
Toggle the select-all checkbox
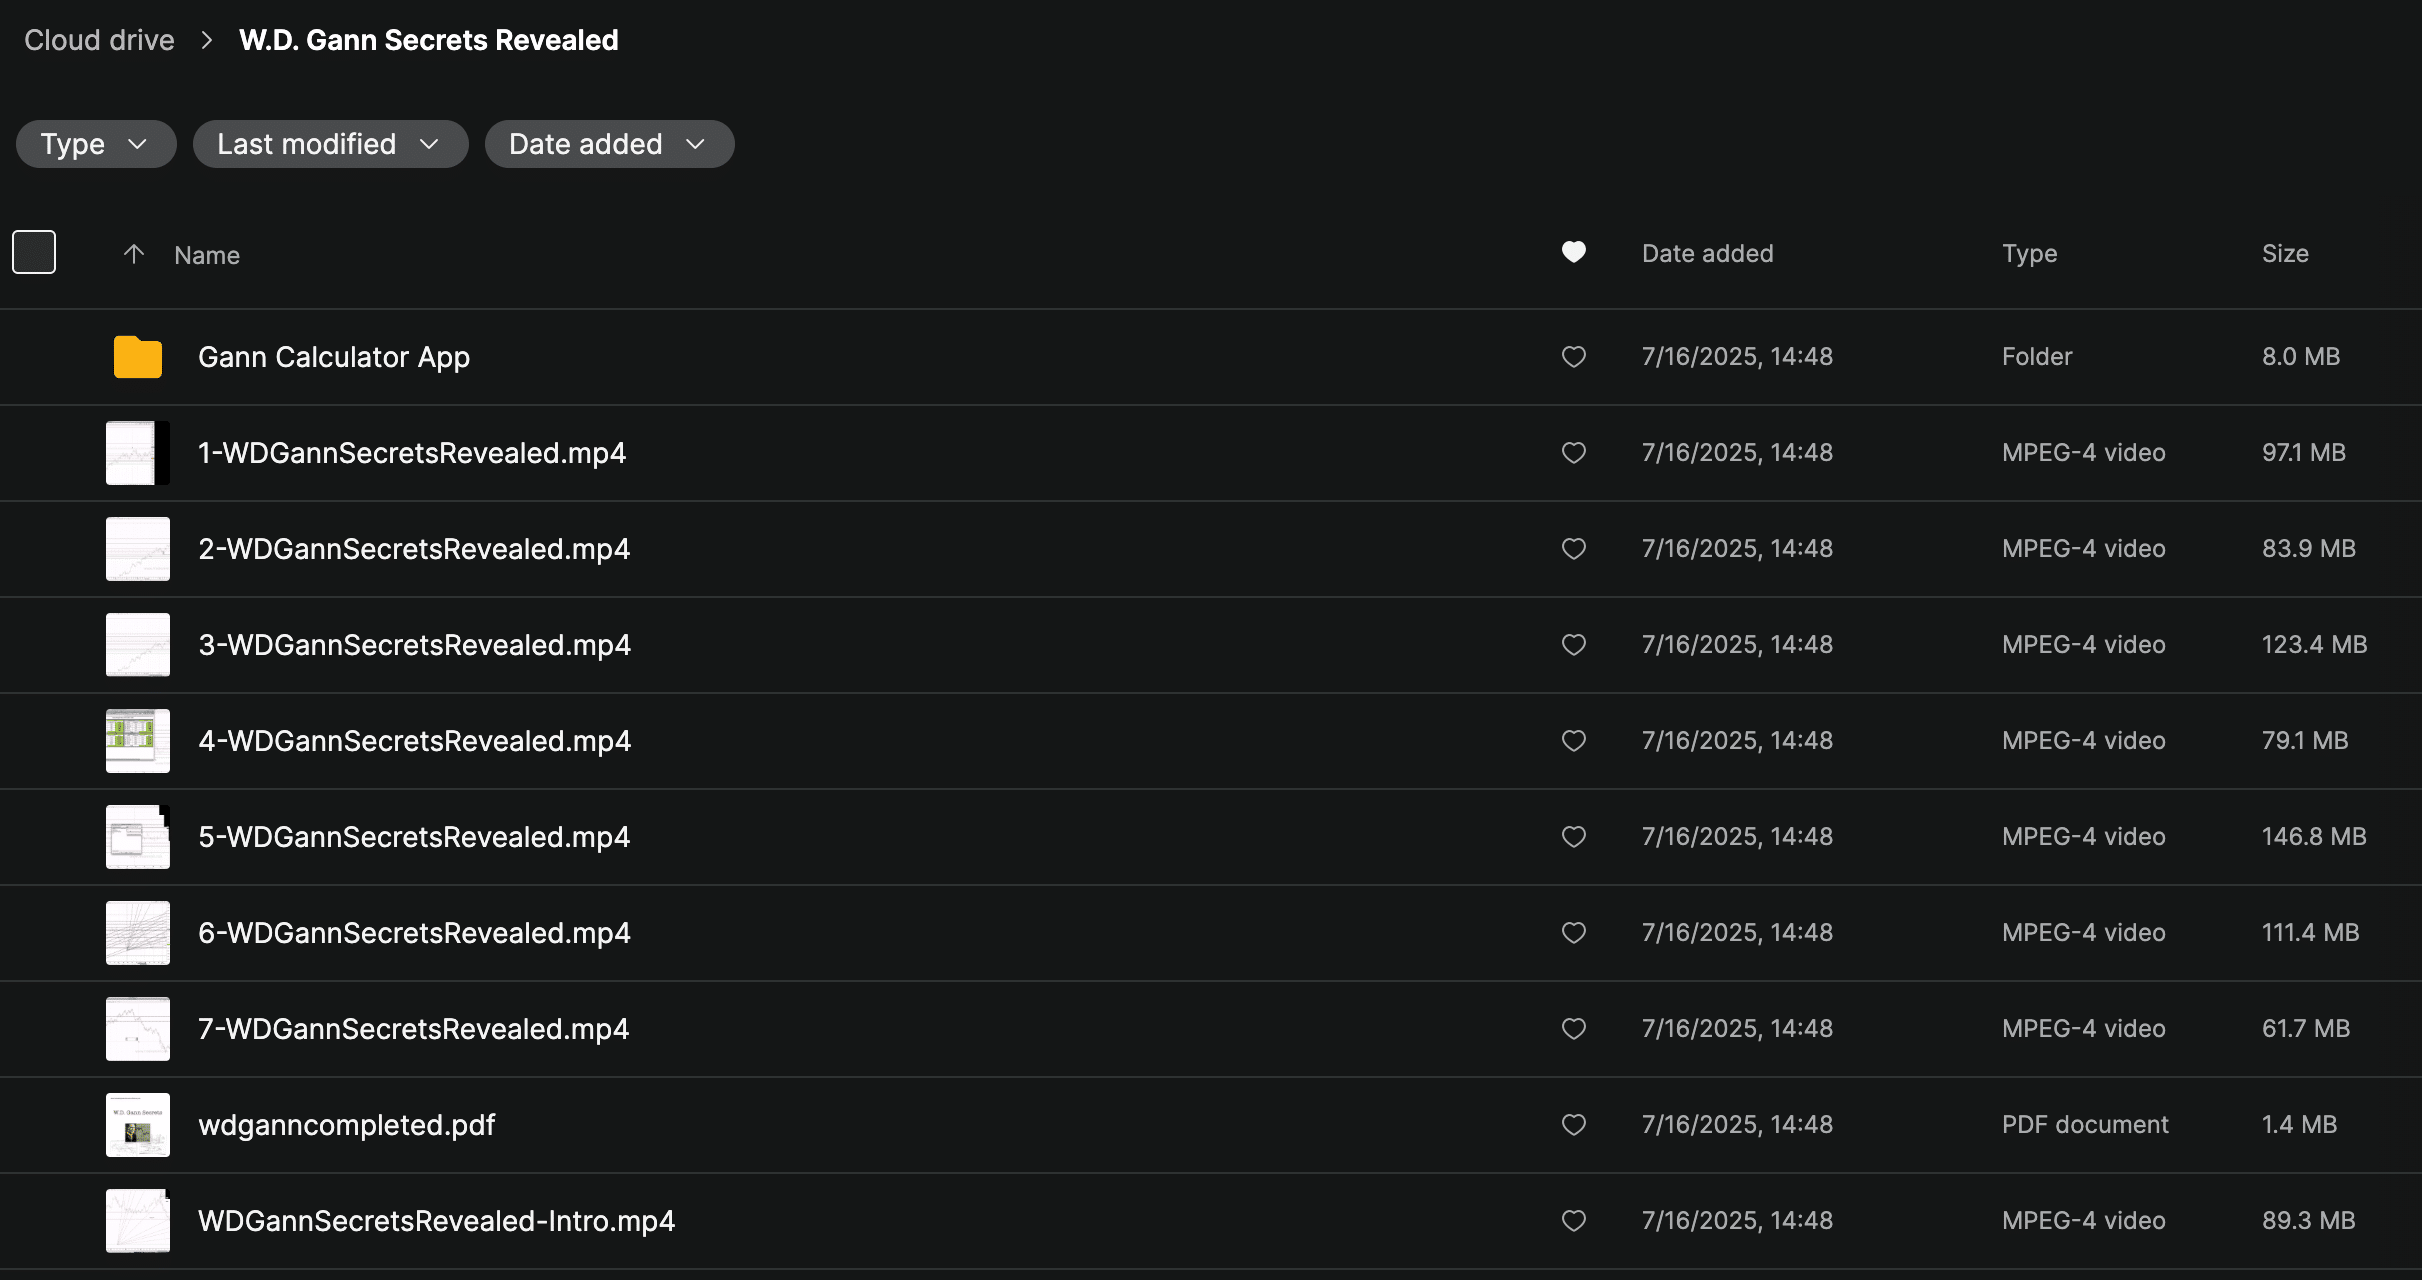[x=34, y=252]
